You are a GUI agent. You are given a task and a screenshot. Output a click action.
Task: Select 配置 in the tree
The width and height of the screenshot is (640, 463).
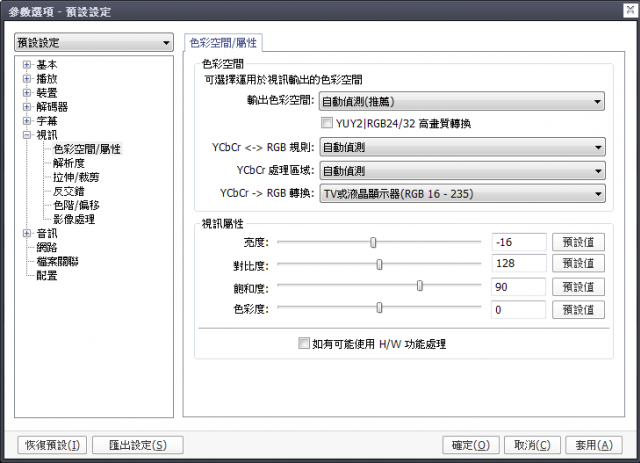point(47,276)
